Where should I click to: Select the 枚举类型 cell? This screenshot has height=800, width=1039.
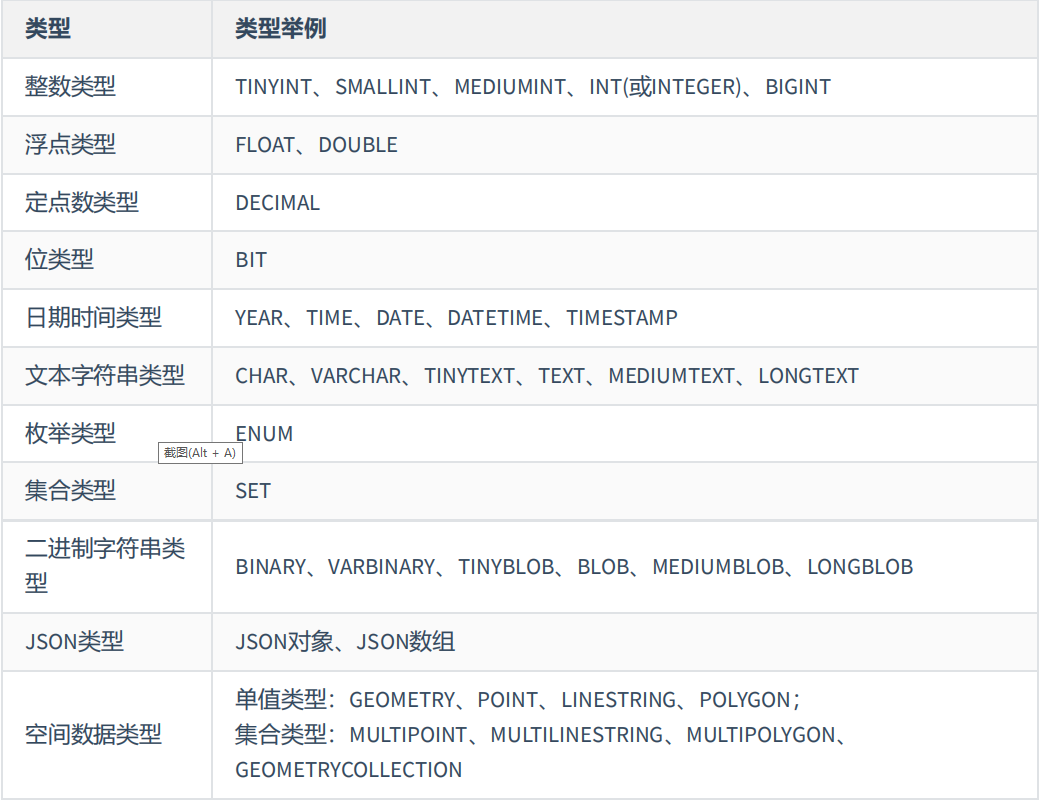click(x=70, y=433)
